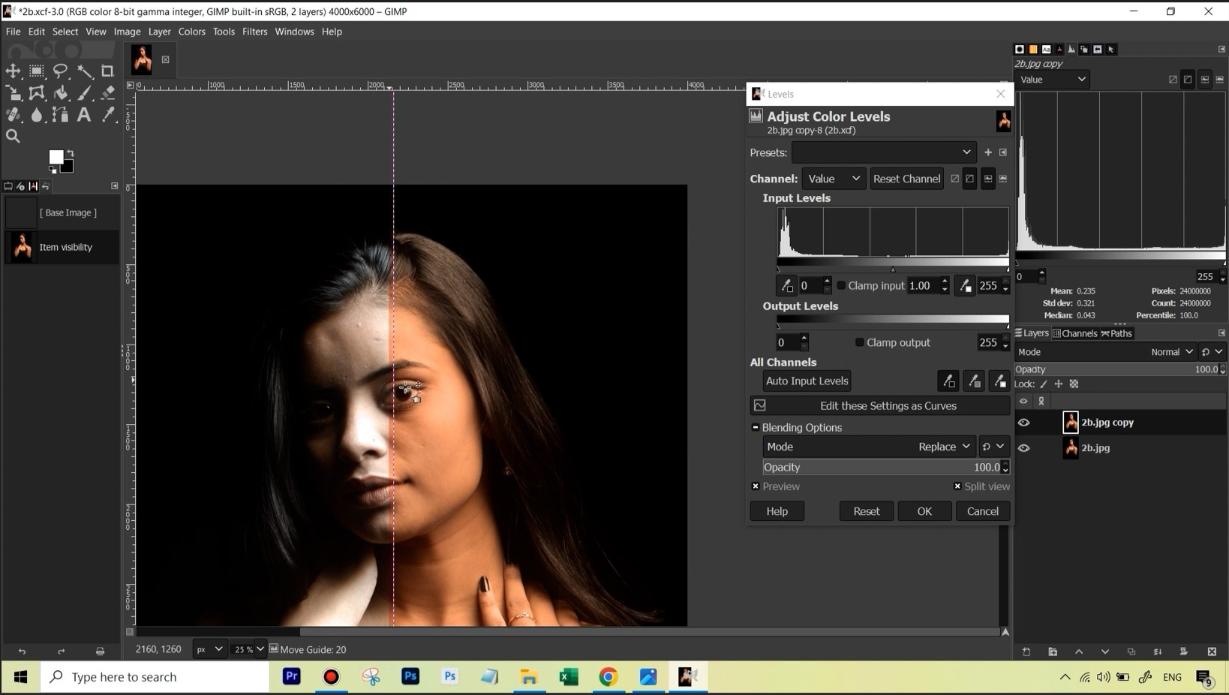This screenshot has height=695, width=1229.
Task: Hide the 2b.jpg copy layer
Action: (x=1023, y=423)
